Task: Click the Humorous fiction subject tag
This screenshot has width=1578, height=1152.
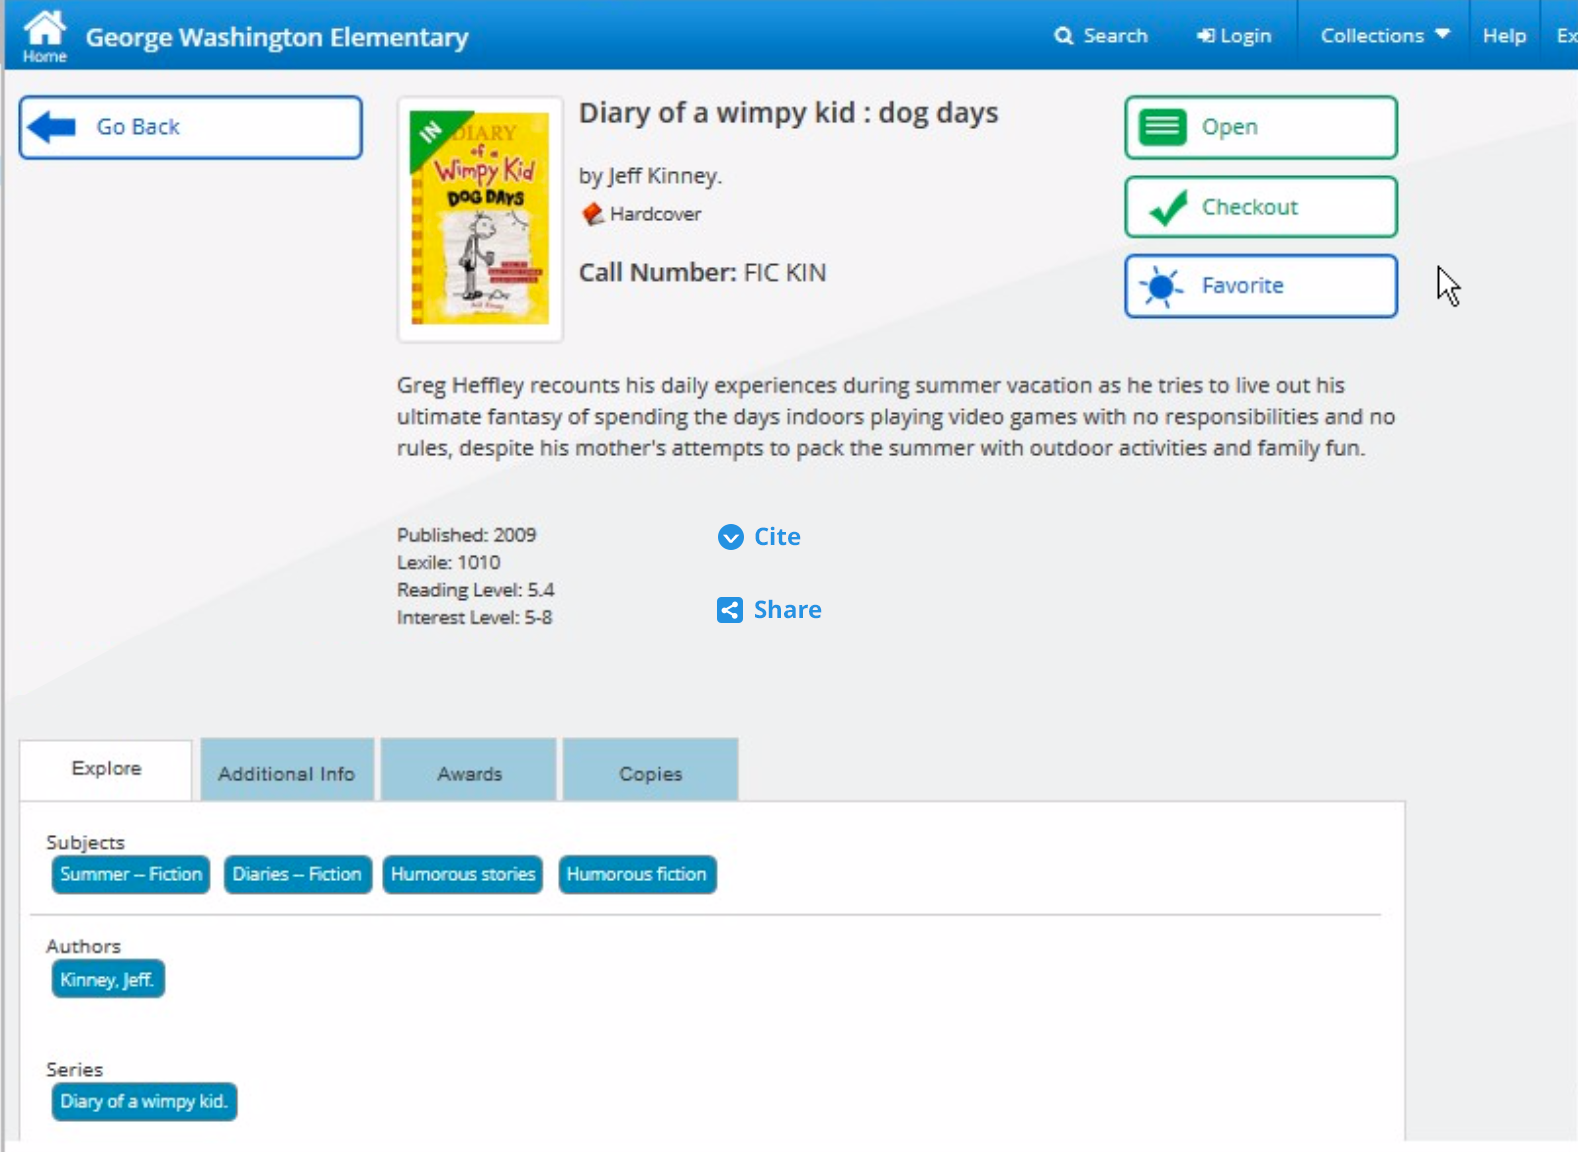Action: (637, 875)
